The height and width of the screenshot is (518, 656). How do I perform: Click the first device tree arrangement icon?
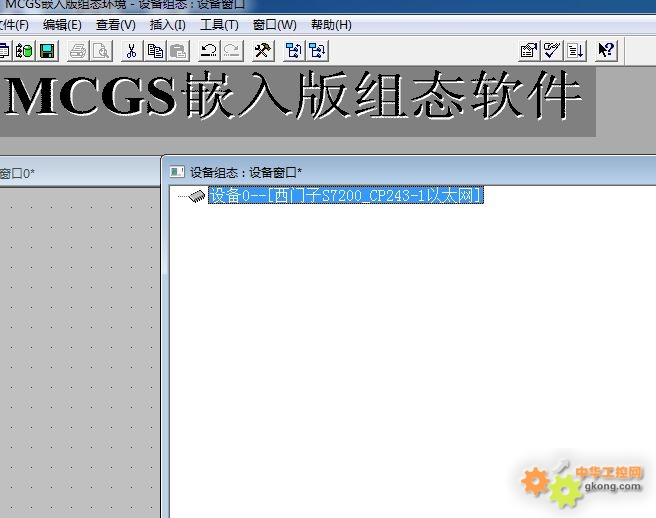tap(293, 51)
